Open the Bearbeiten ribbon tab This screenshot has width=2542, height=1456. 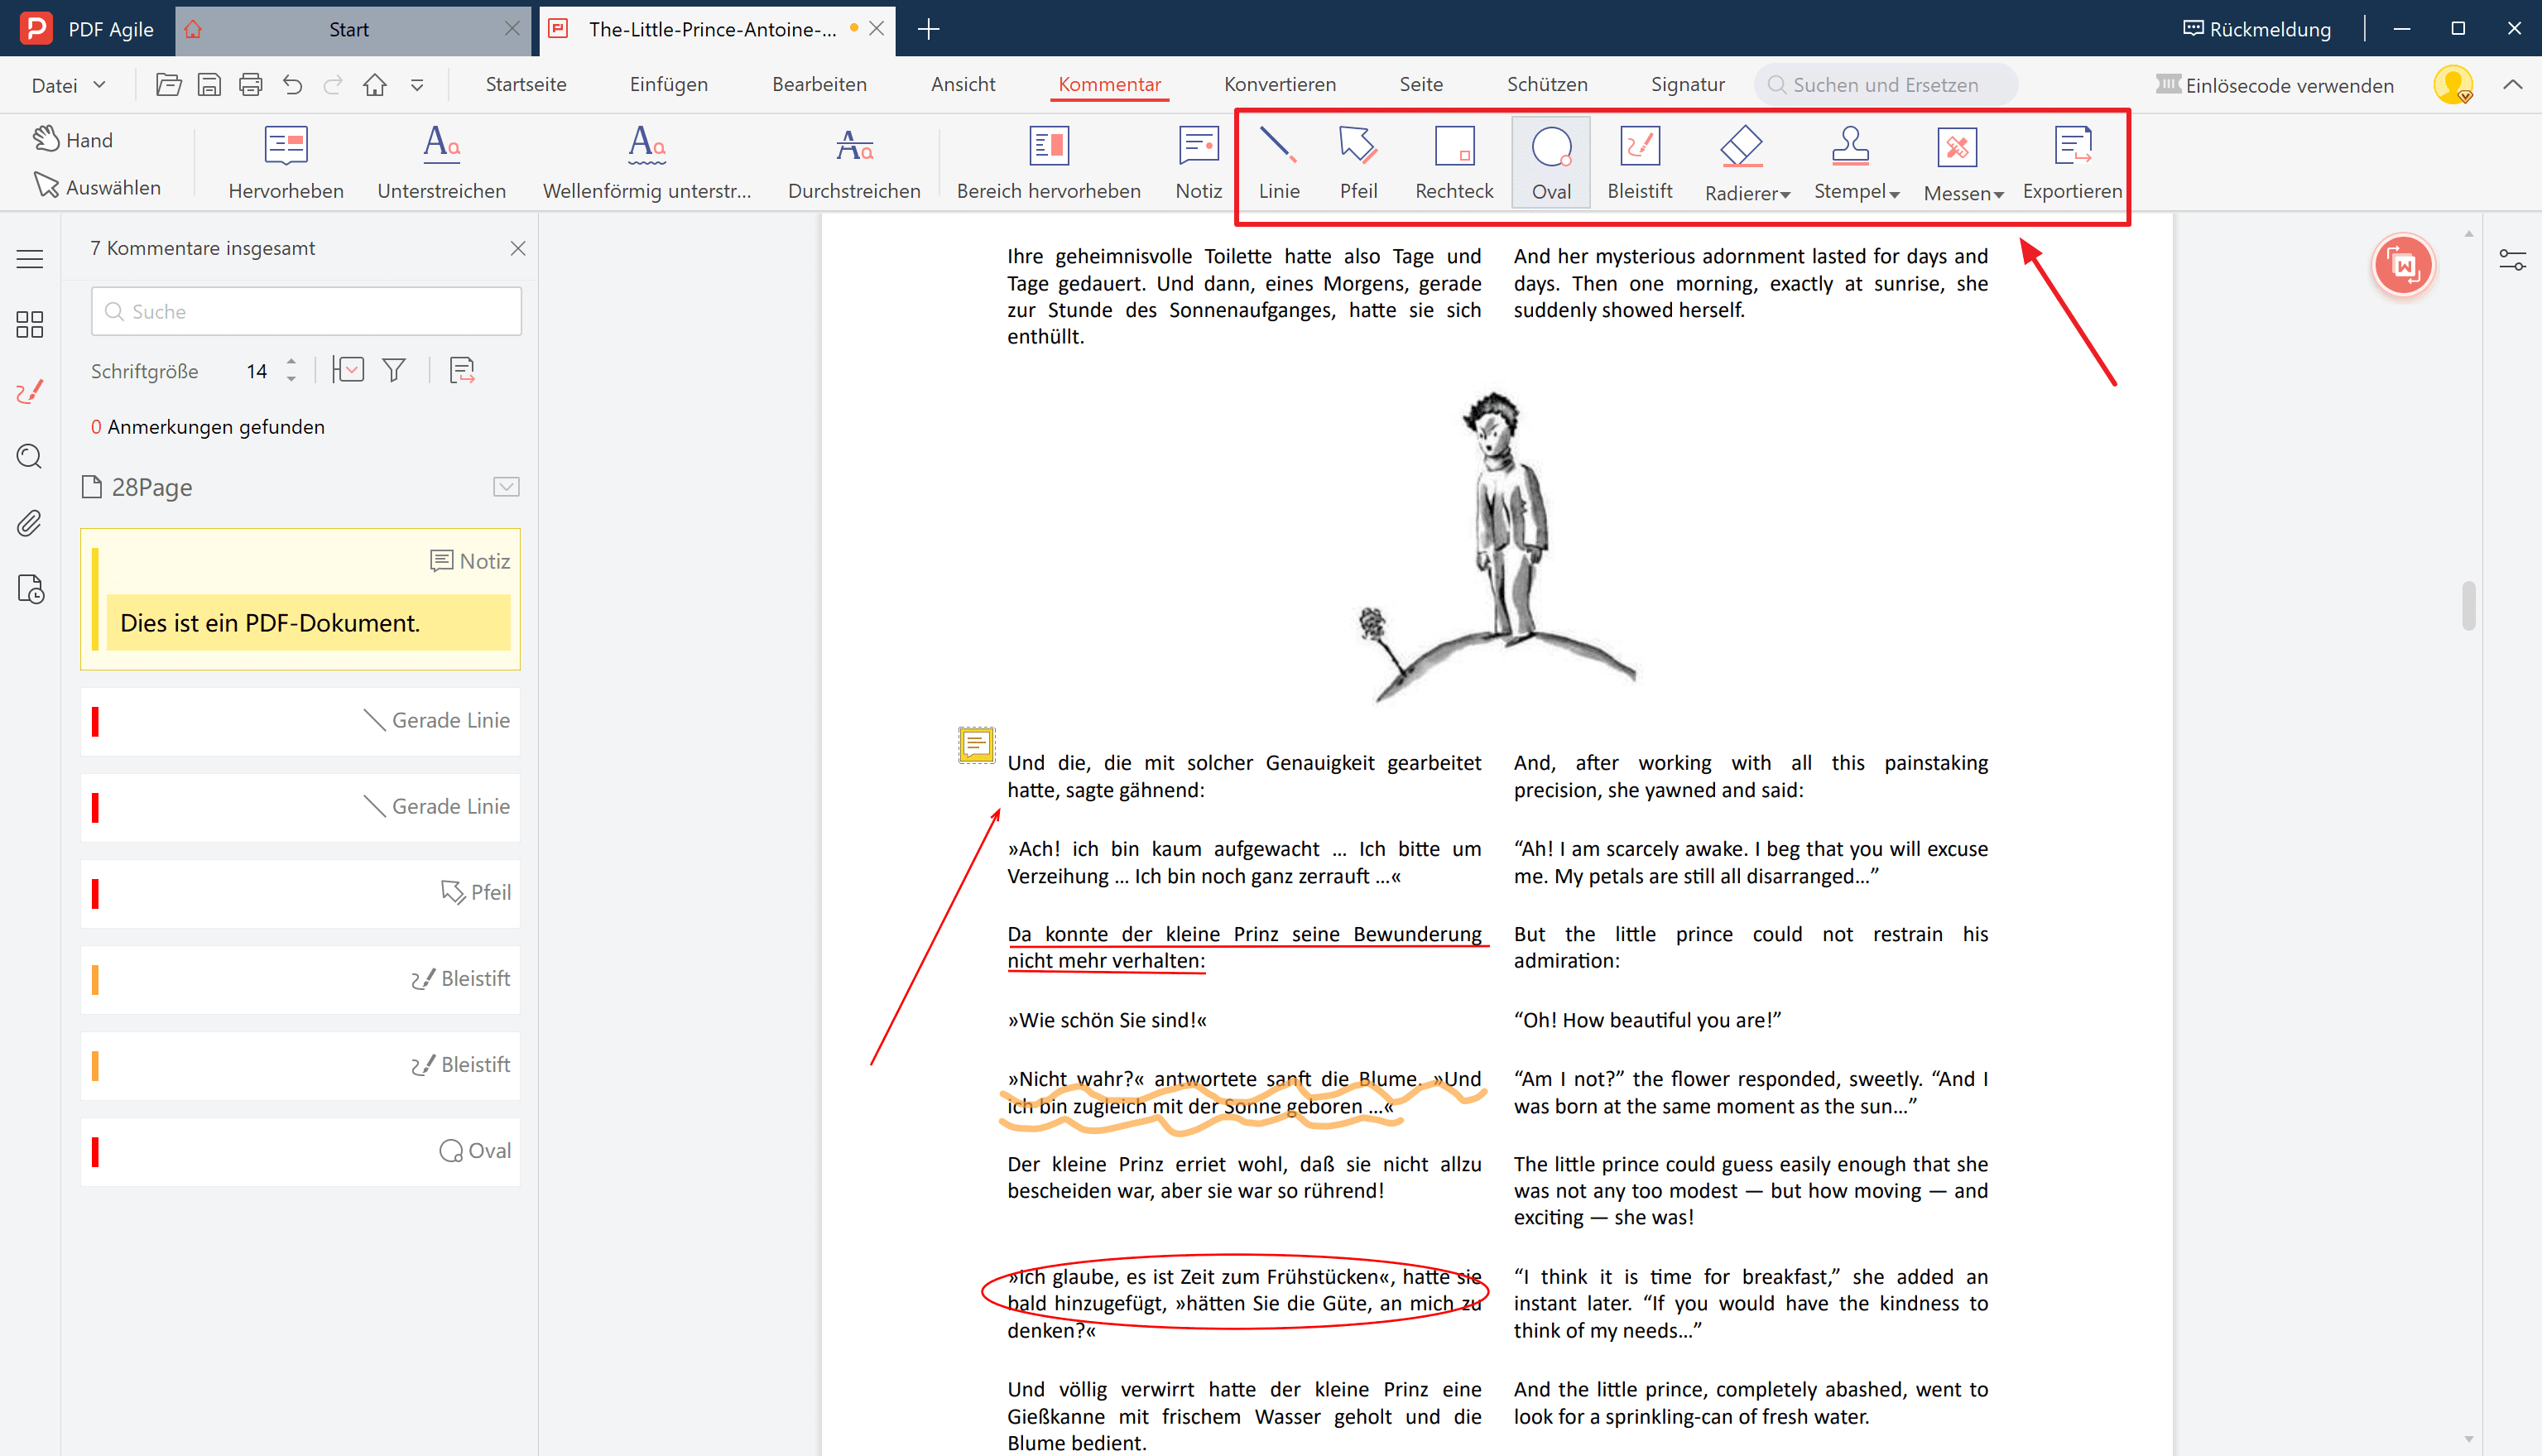(x=818, y=84)
